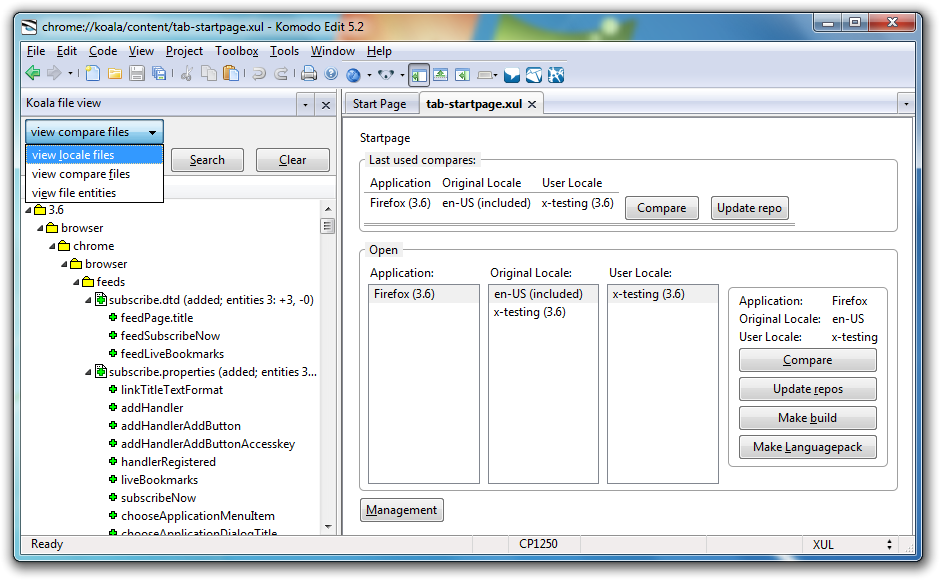Click the blue network-shaped toolbar icon
This screenshot has height=581, width=940.
556,75
